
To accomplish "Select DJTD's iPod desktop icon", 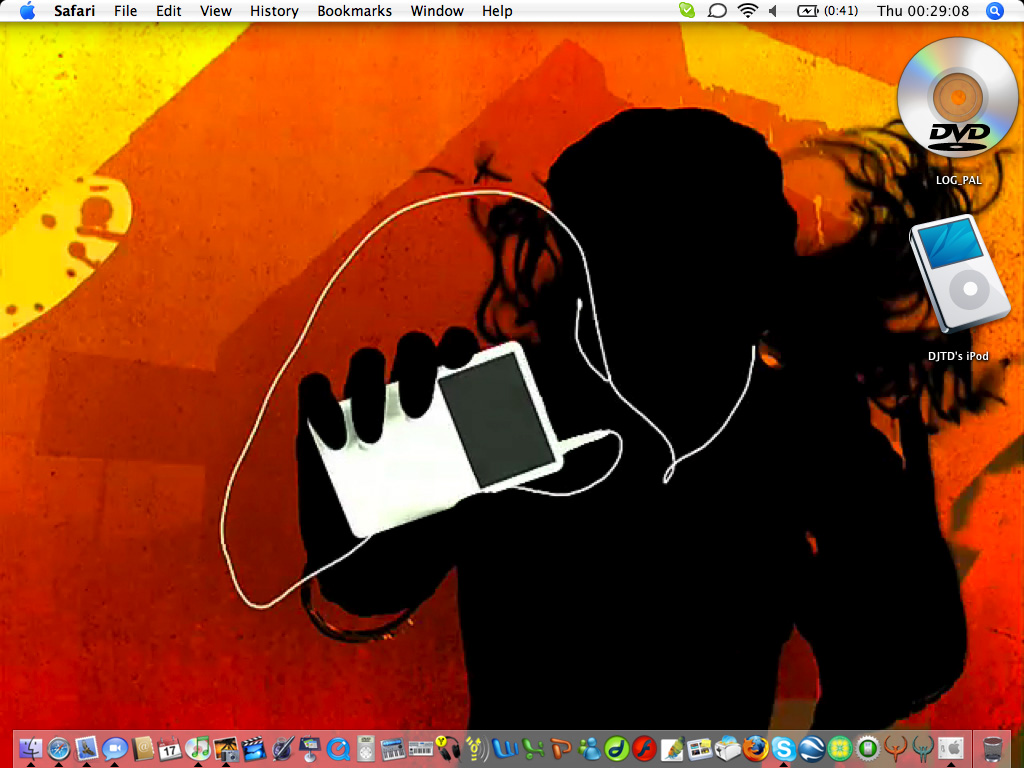I will [959, 274].
